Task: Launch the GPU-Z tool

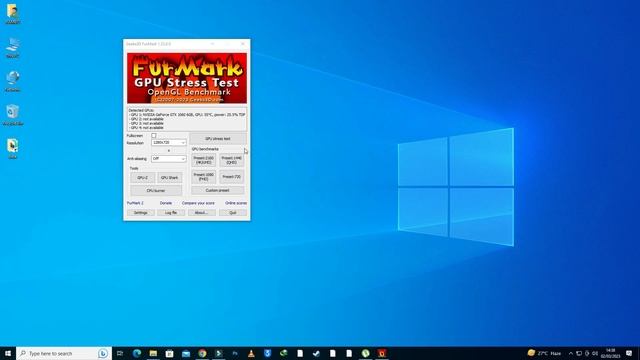Action: point(142,178)
